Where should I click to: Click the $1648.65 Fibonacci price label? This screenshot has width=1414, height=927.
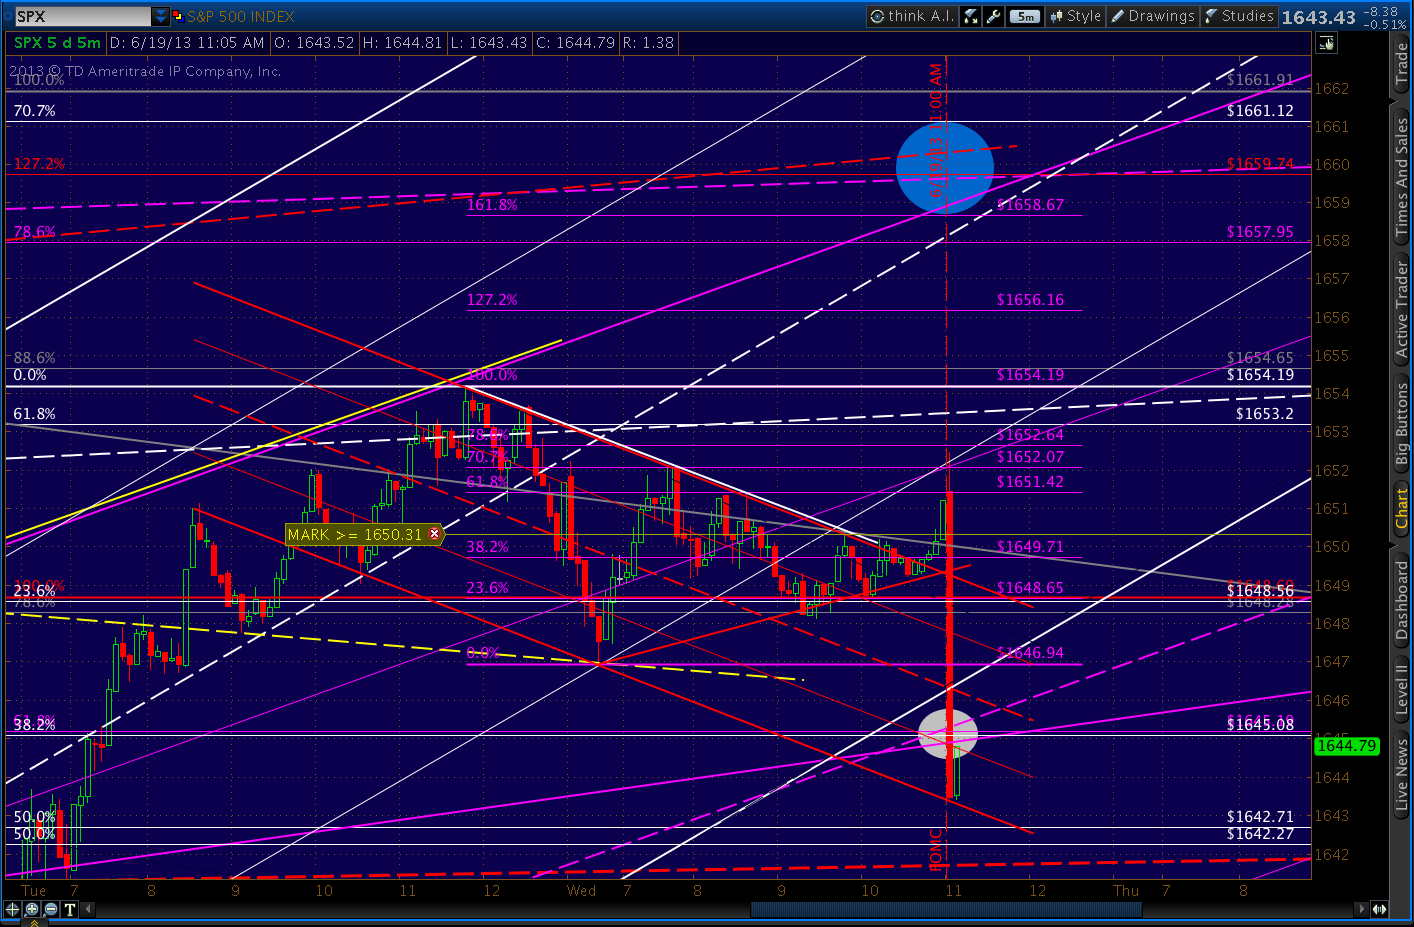click(x=1030, y=588)
